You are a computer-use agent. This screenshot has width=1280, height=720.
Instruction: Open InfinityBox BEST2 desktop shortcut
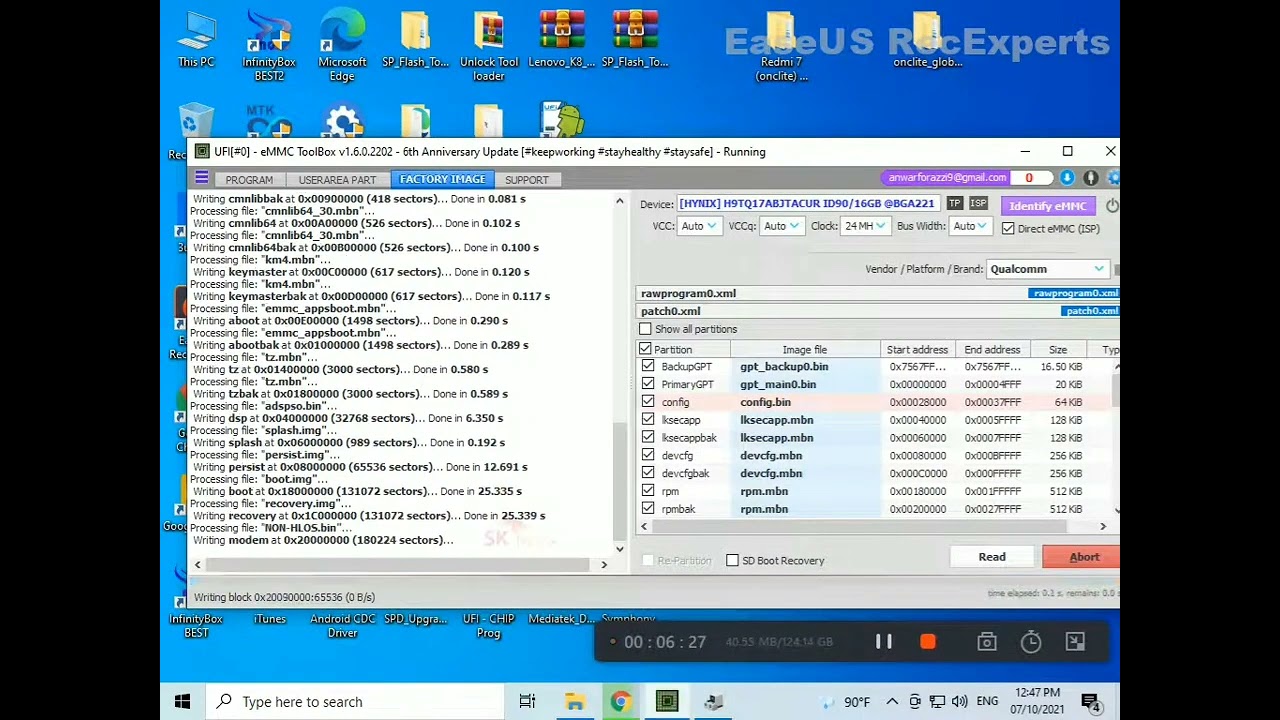tap(269, 45)
